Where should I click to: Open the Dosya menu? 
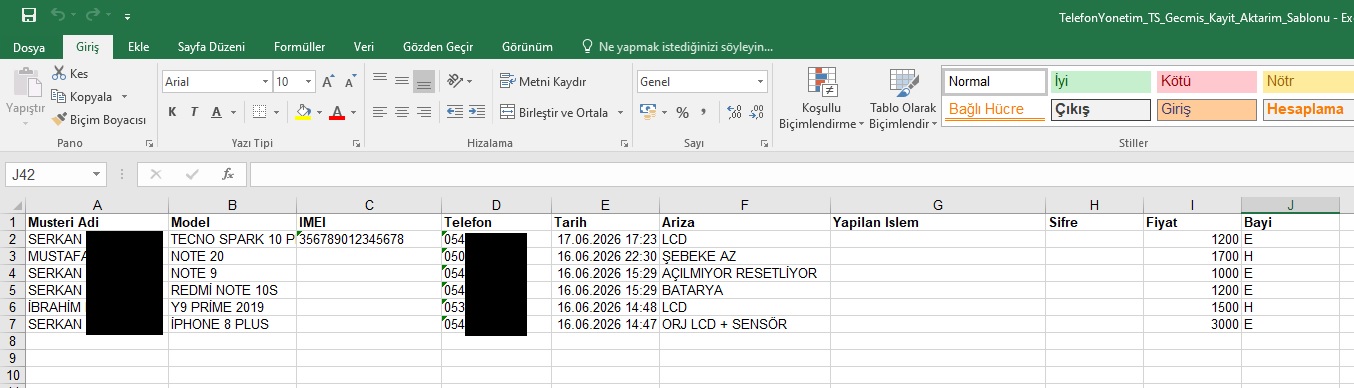pos(29,47)
